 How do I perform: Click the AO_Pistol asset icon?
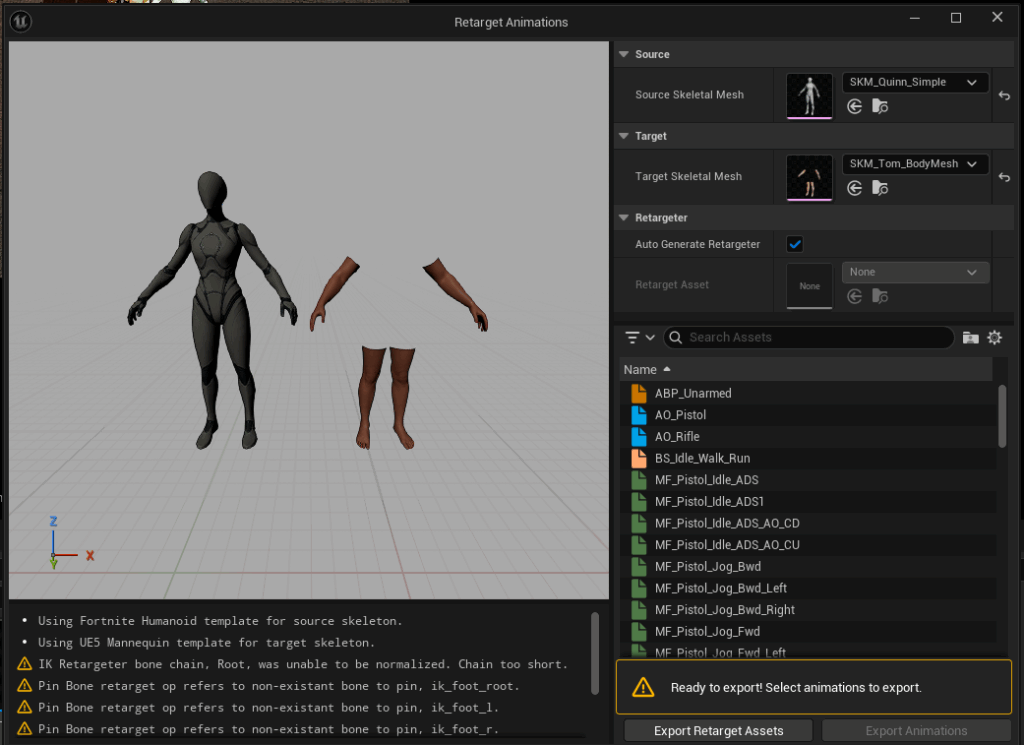coord(639,415)
